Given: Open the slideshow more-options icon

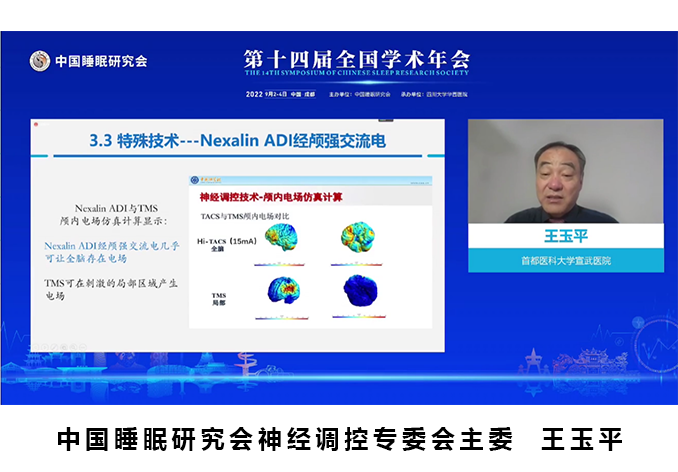Looking at the screenshot, I should [83, 347].
